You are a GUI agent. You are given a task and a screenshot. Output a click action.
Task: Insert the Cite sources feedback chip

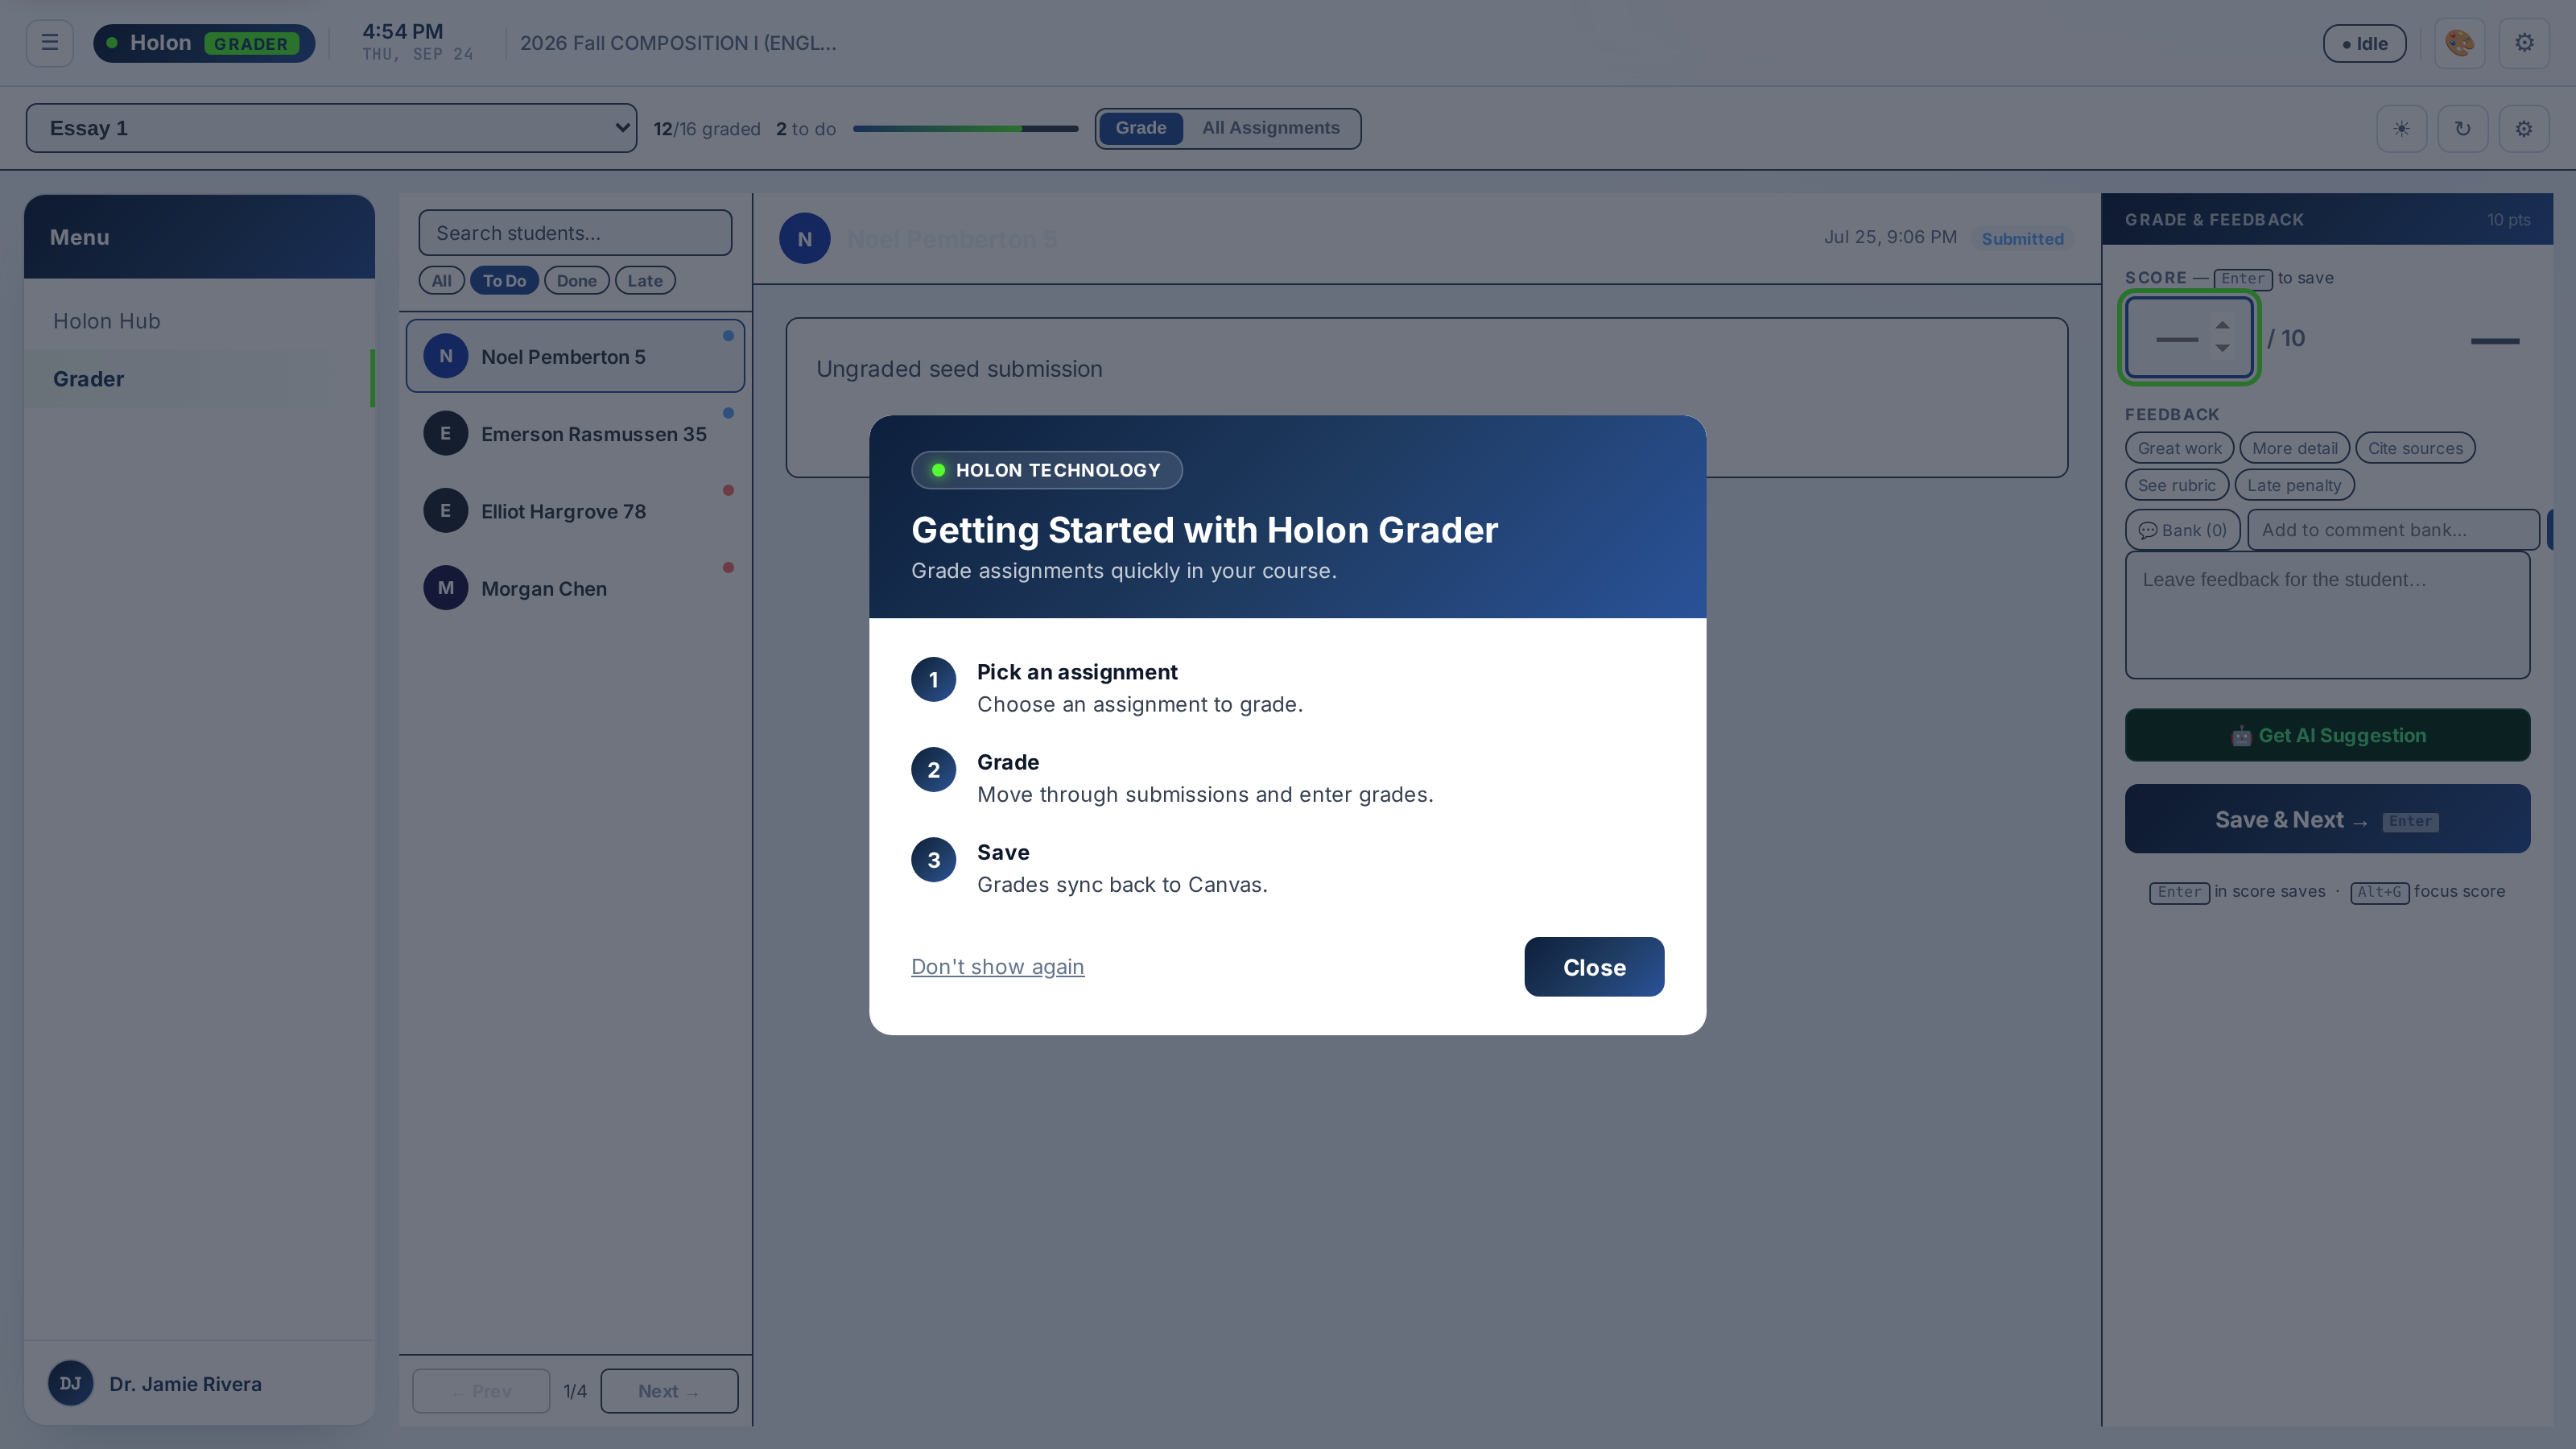pyautogui.click(x=2415, y=448)
